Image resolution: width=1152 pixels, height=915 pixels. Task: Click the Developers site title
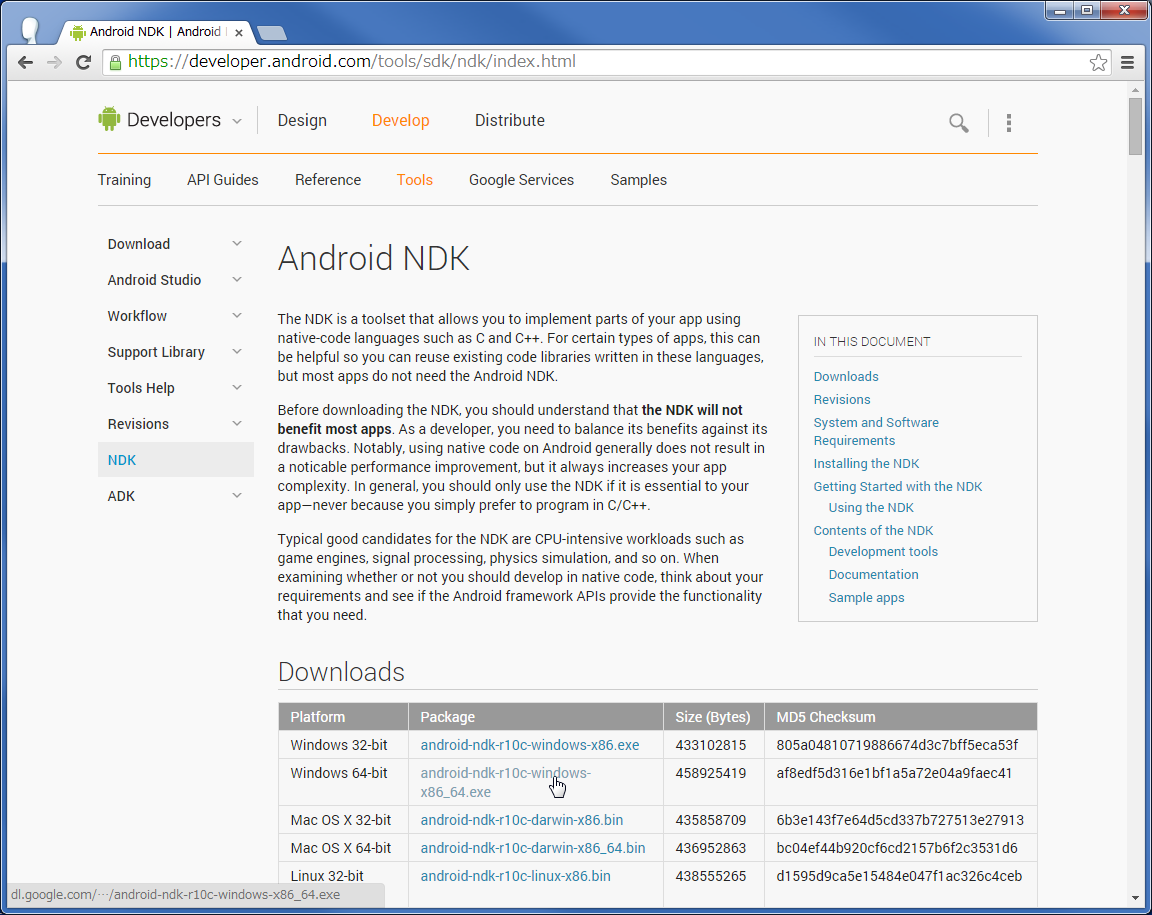tap(173, 120)
